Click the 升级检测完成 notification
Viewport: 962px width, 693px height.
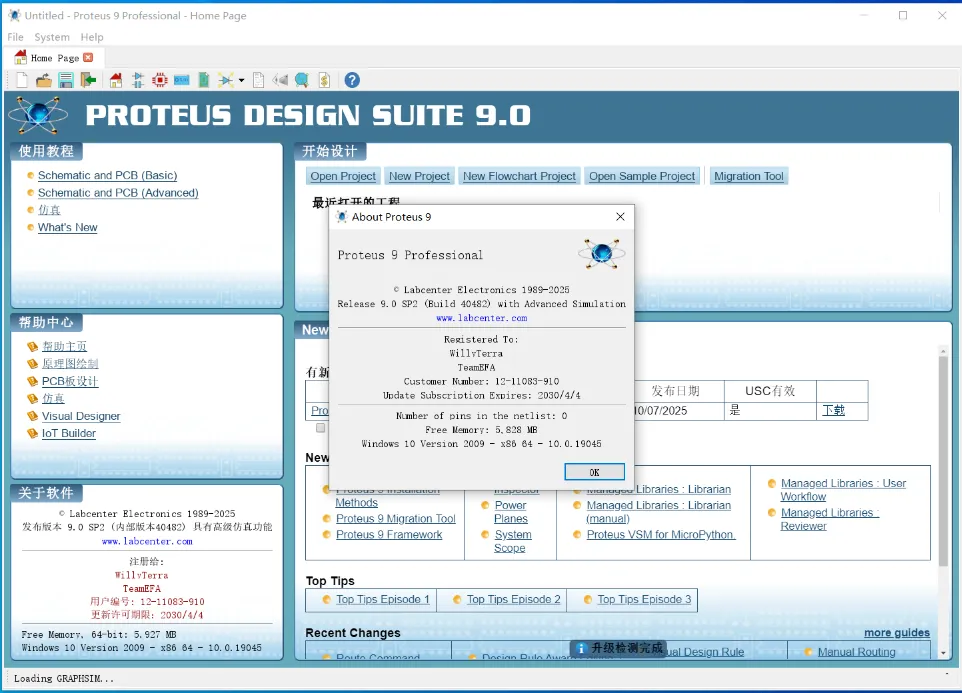tap(618, 648)
